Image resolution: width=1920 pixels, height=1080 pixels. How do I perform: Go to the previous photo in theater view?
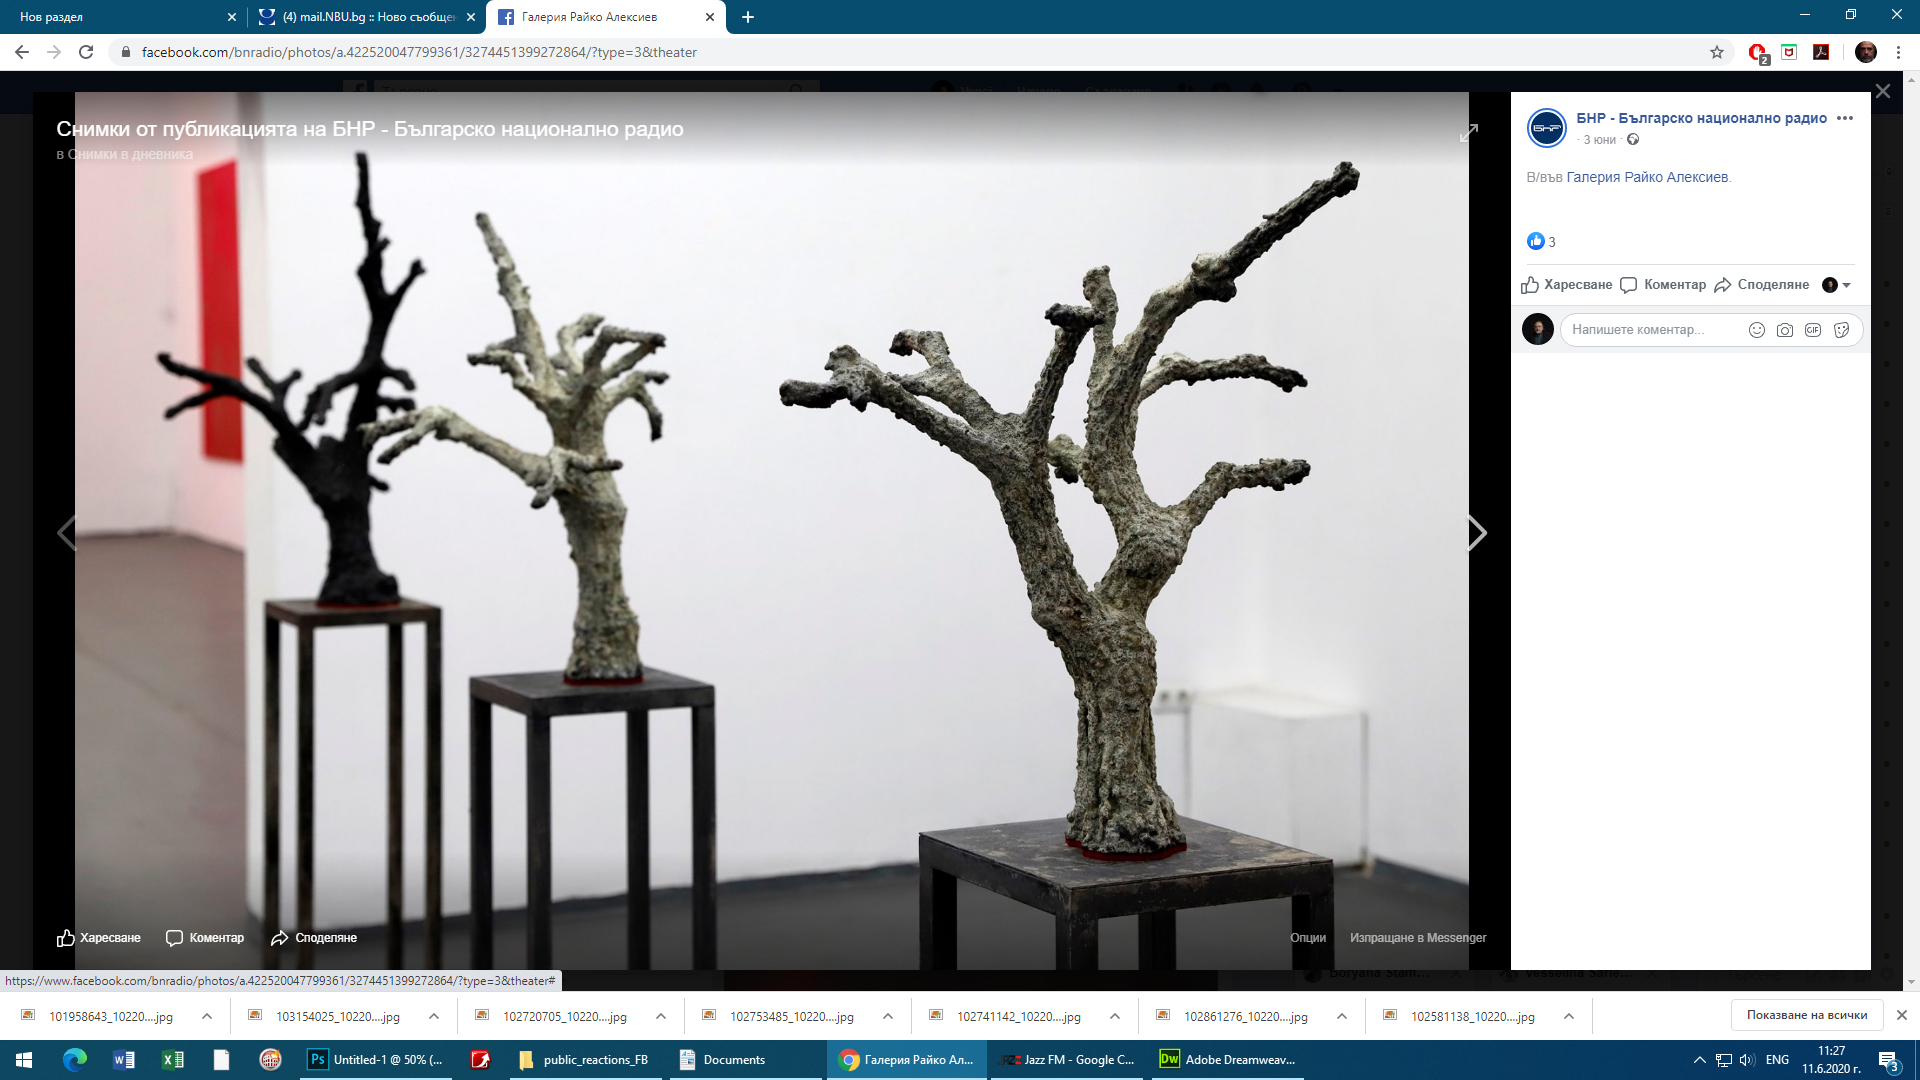[67, 533]
